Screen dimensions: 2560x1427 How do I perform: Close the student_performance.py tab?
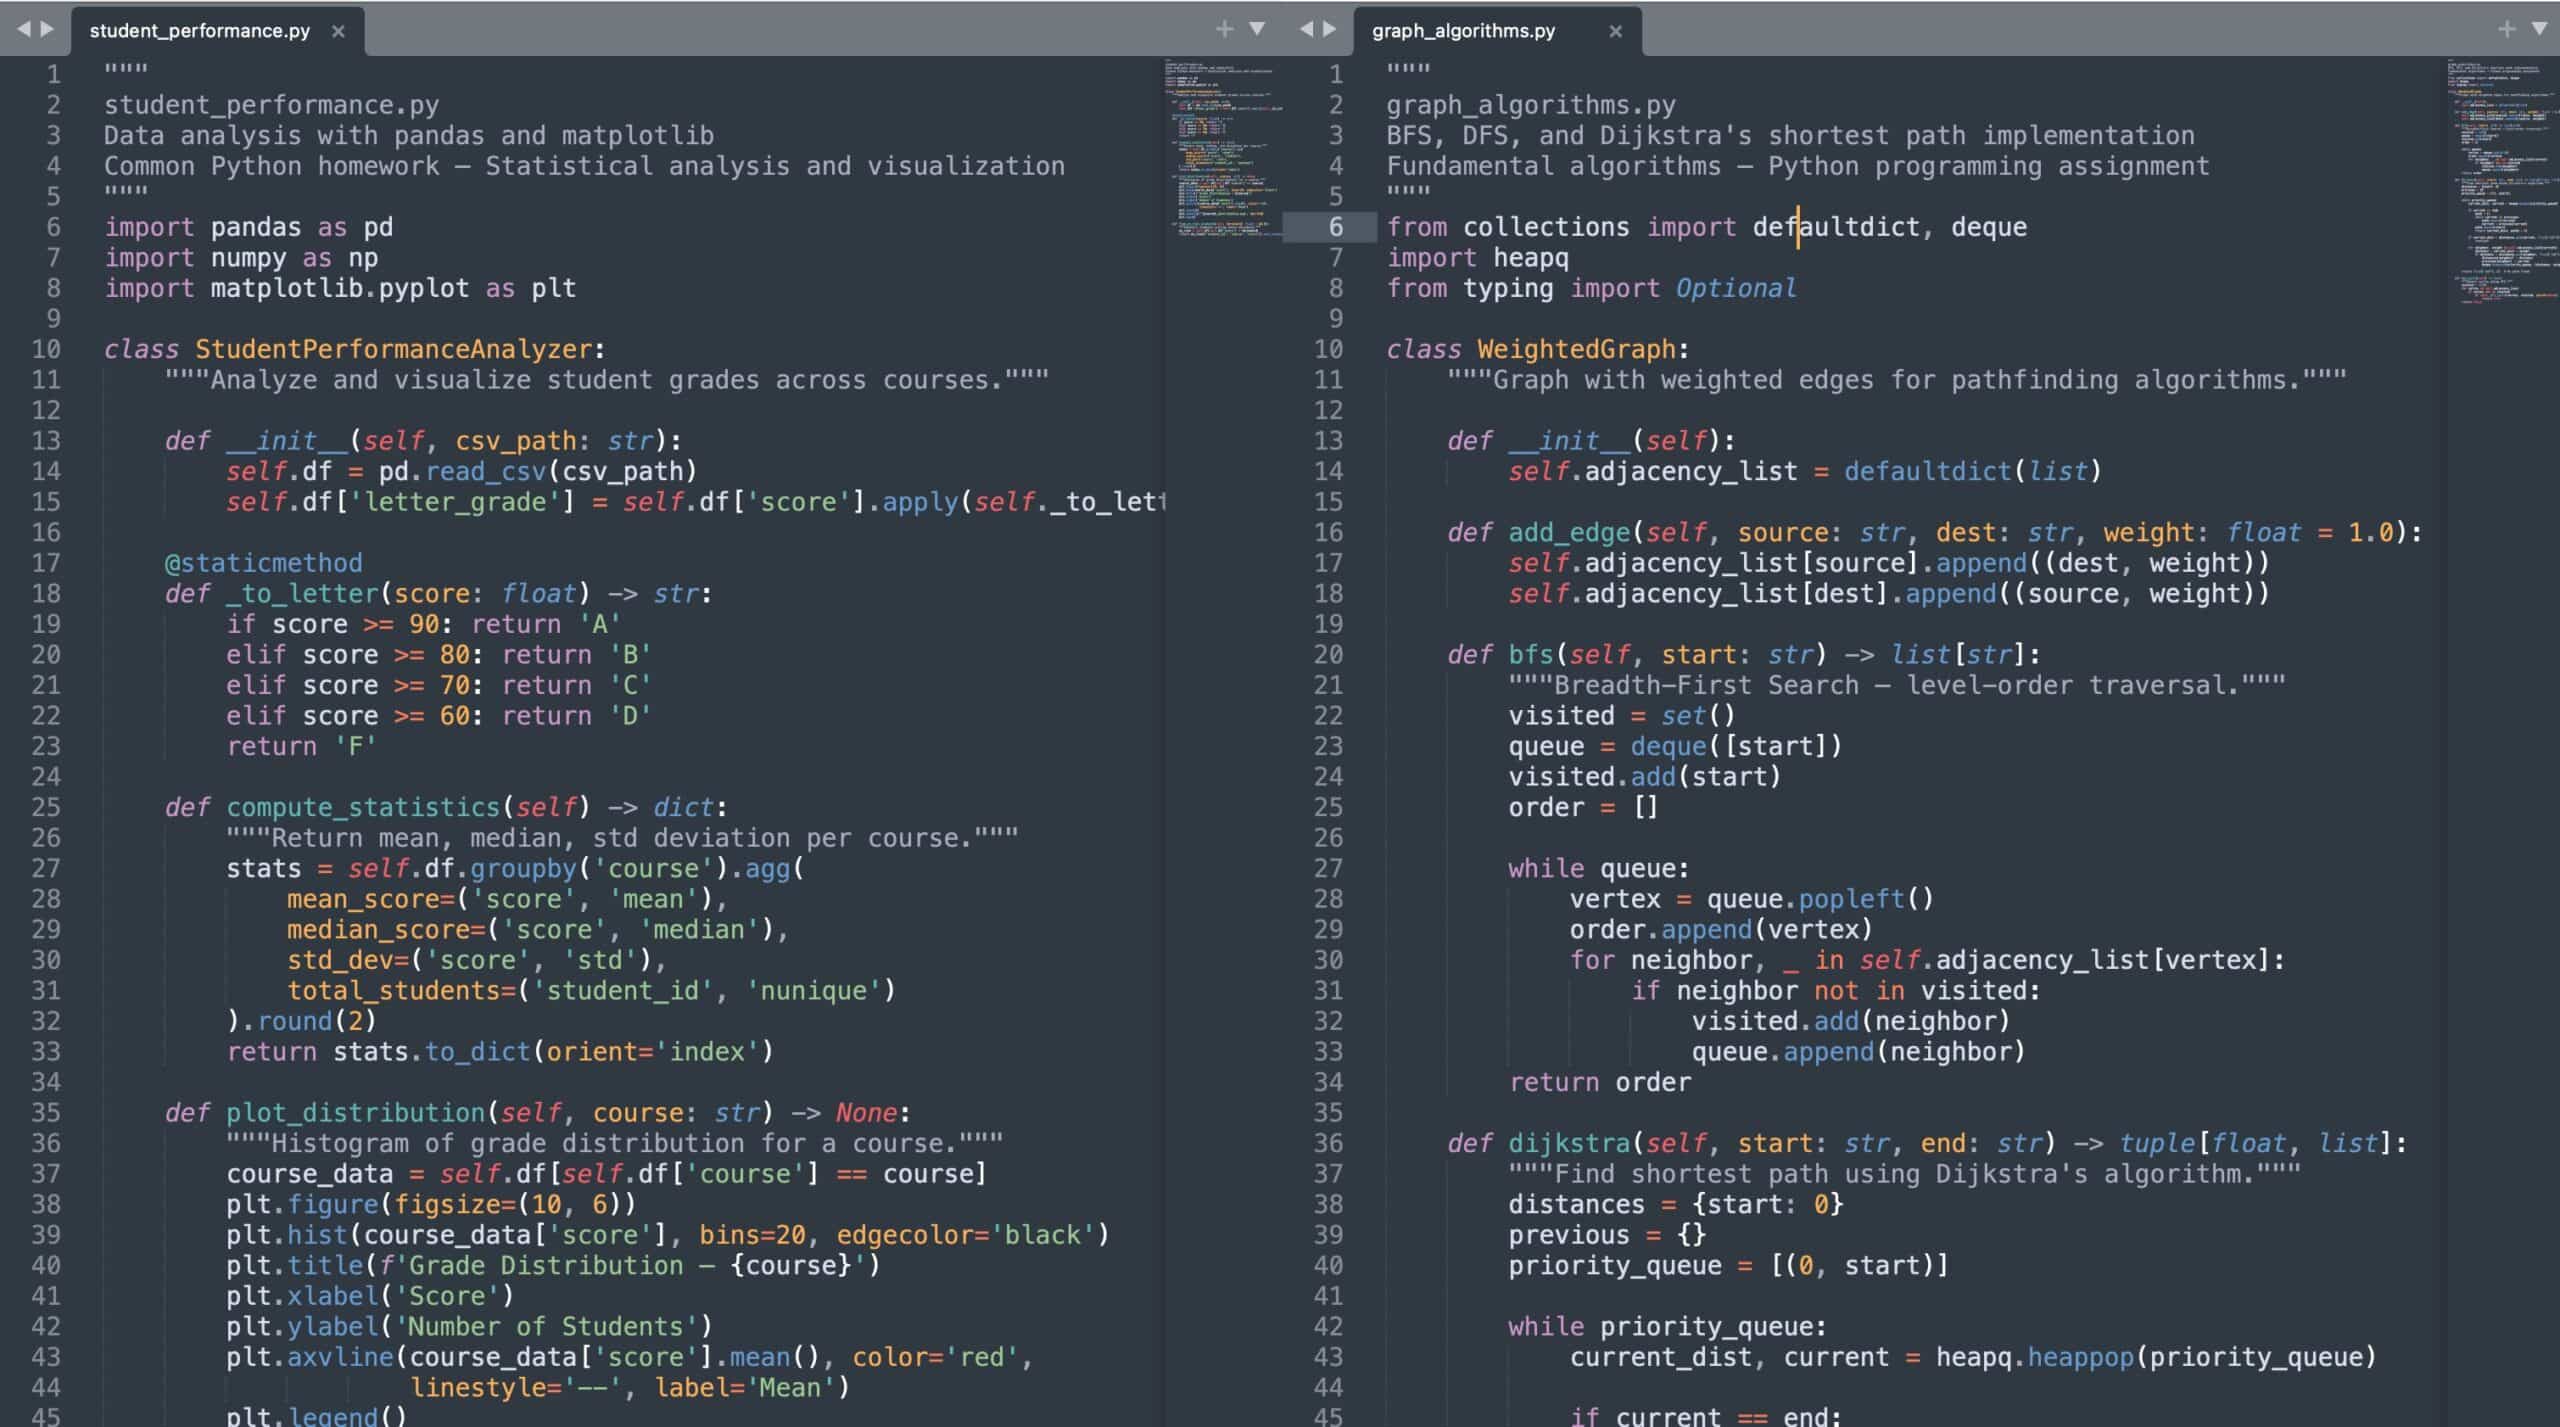pos(338,31)
